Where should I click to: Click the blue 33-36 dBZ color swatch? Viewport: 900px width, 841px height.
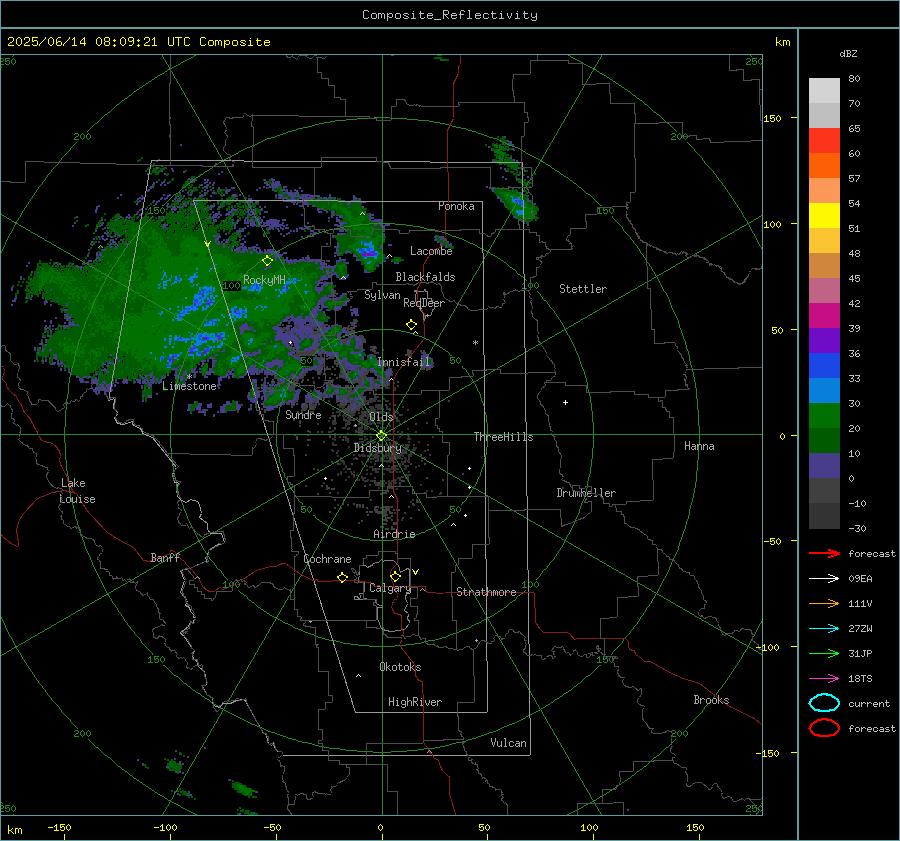[x=824, y=366]
